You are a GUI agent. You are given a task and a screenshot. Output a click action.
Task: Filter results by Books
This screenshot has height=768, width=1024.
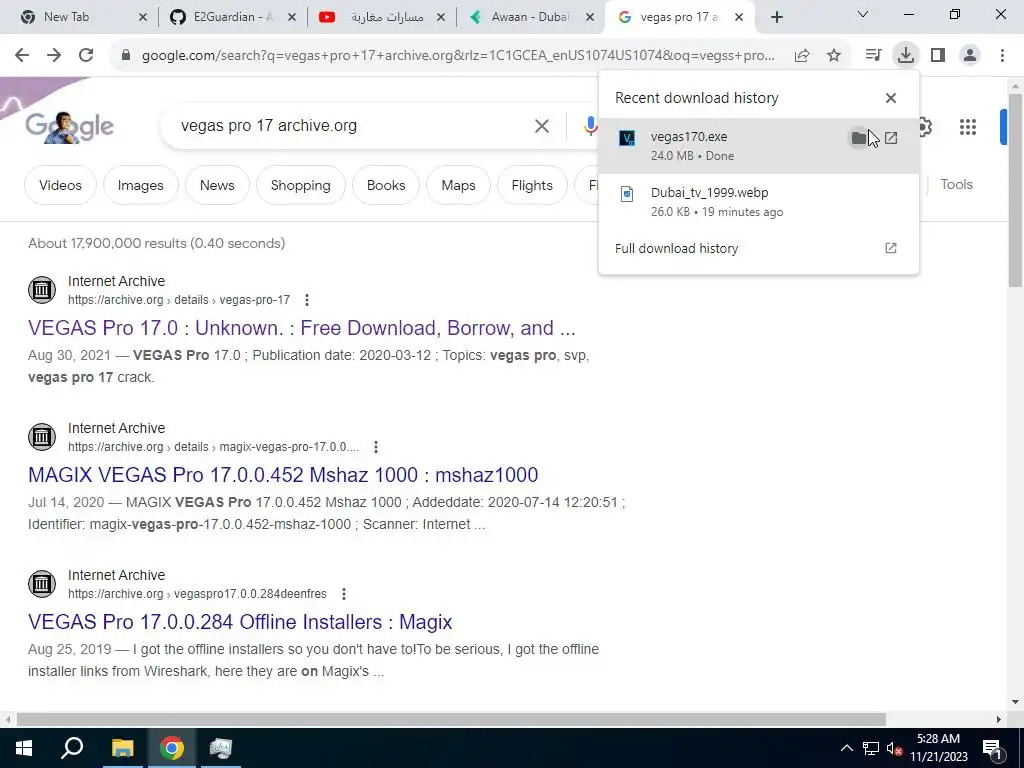tap(386, 185)
